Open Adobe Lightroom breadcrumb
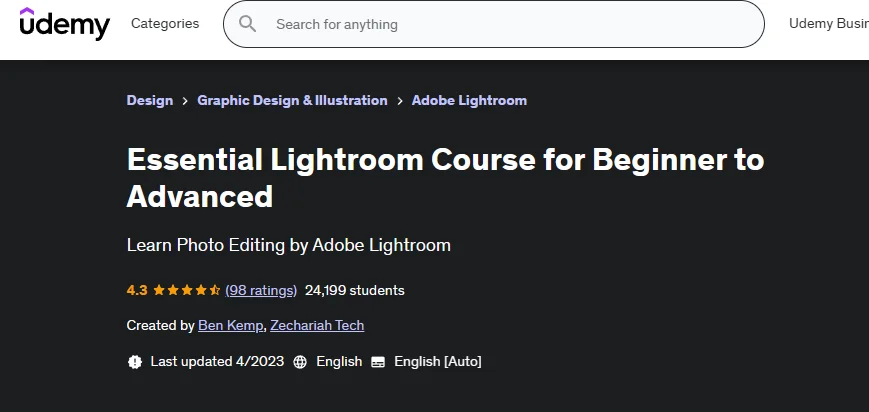The height and width of the screenshot is (412, 869). point(469,100)
